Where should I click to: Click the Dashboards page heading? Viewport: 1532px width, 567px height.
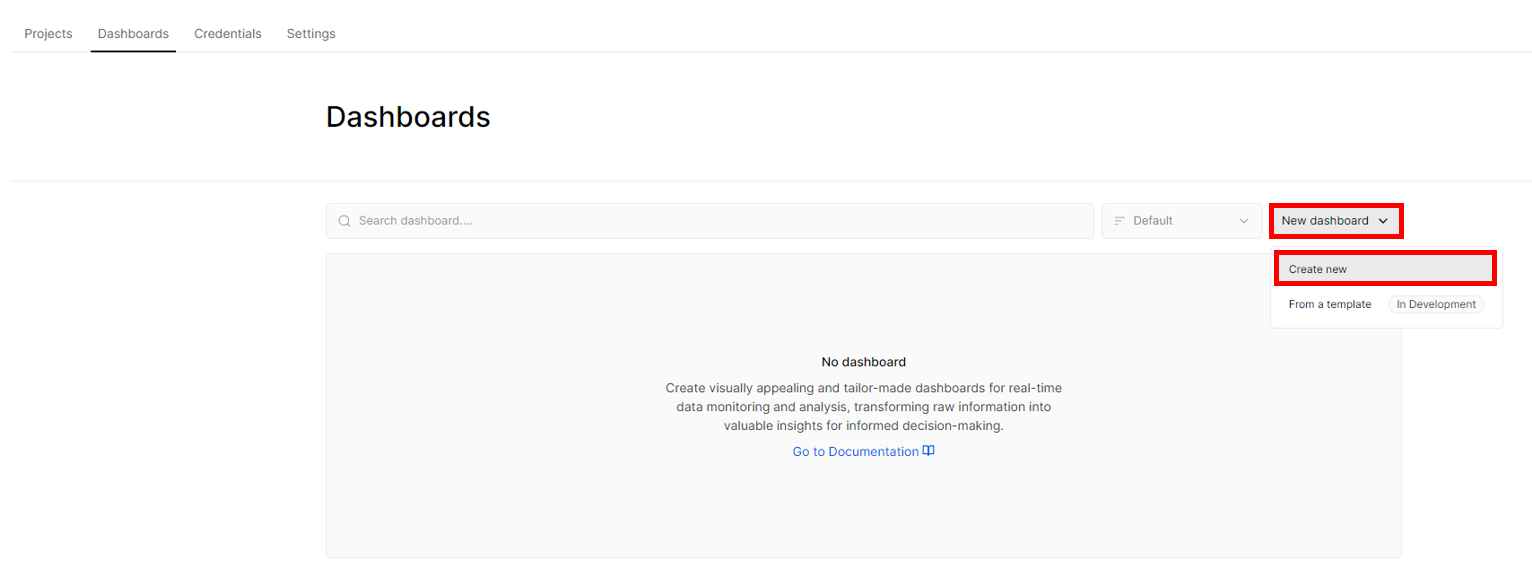tap(408, 117)
